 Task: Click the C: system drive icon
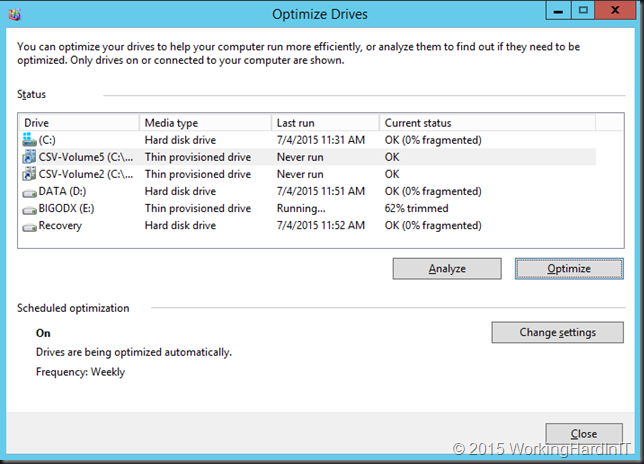[29, 140]
